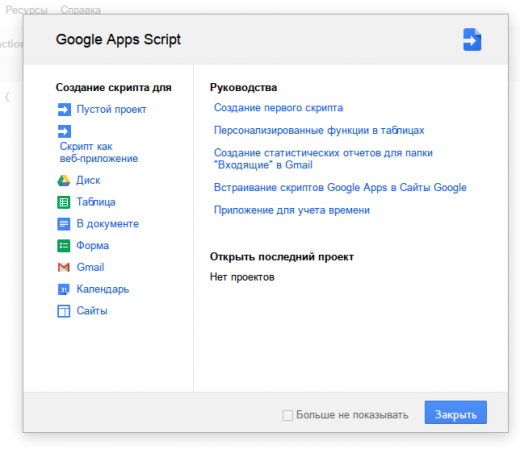Click the Apps Script logo in dialog header
Viewport: 520px width, 449px height.
pyautogui.click(x=472, y=40)
